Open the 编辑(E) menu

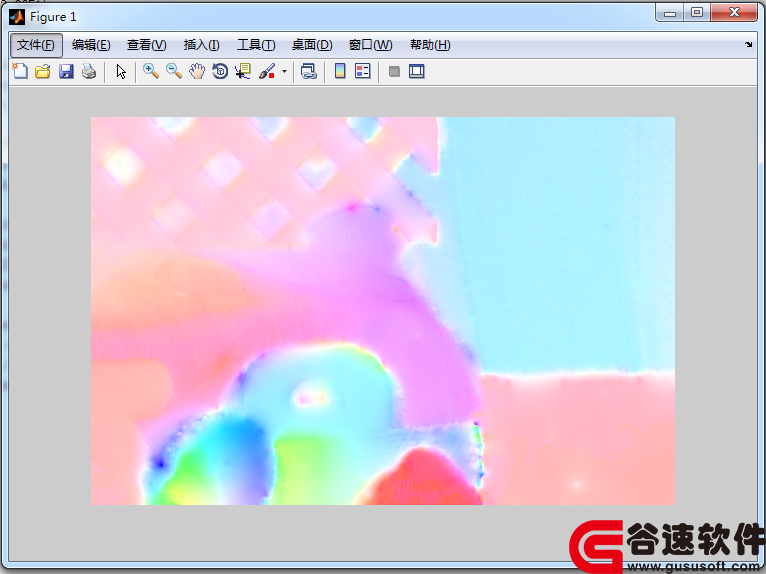pos(91,45)
